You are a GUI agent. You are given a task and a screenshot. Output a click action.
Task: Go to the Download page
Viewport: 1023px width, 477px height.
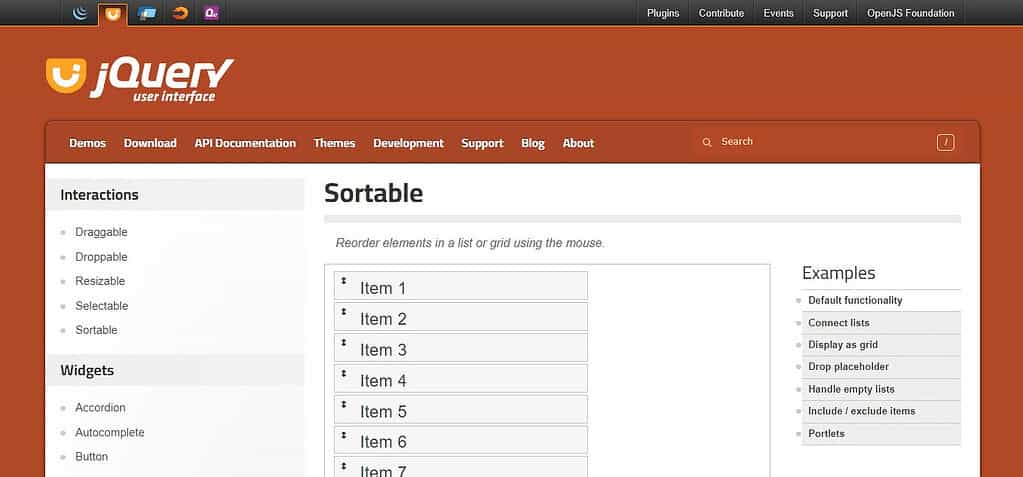[x=150, y=143]
